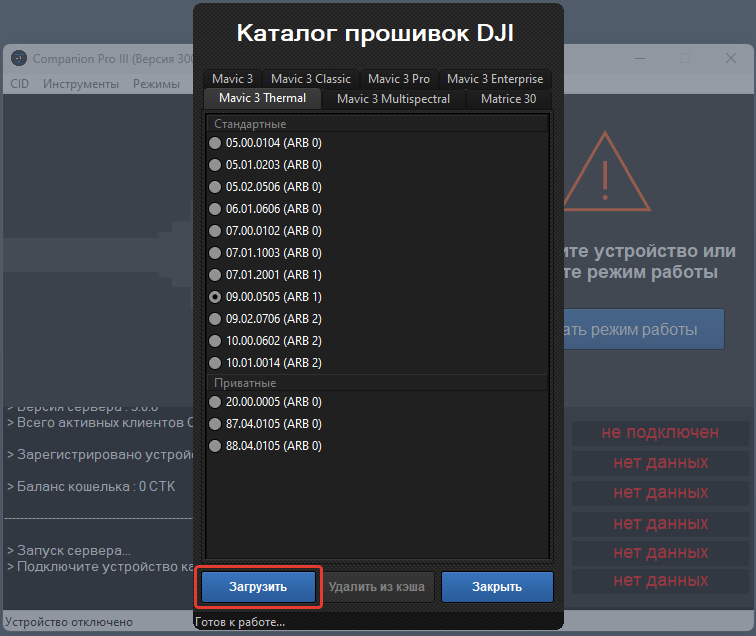Click the Удалить из кэша button
756x636 pixels.
click(x=377, y=587)
